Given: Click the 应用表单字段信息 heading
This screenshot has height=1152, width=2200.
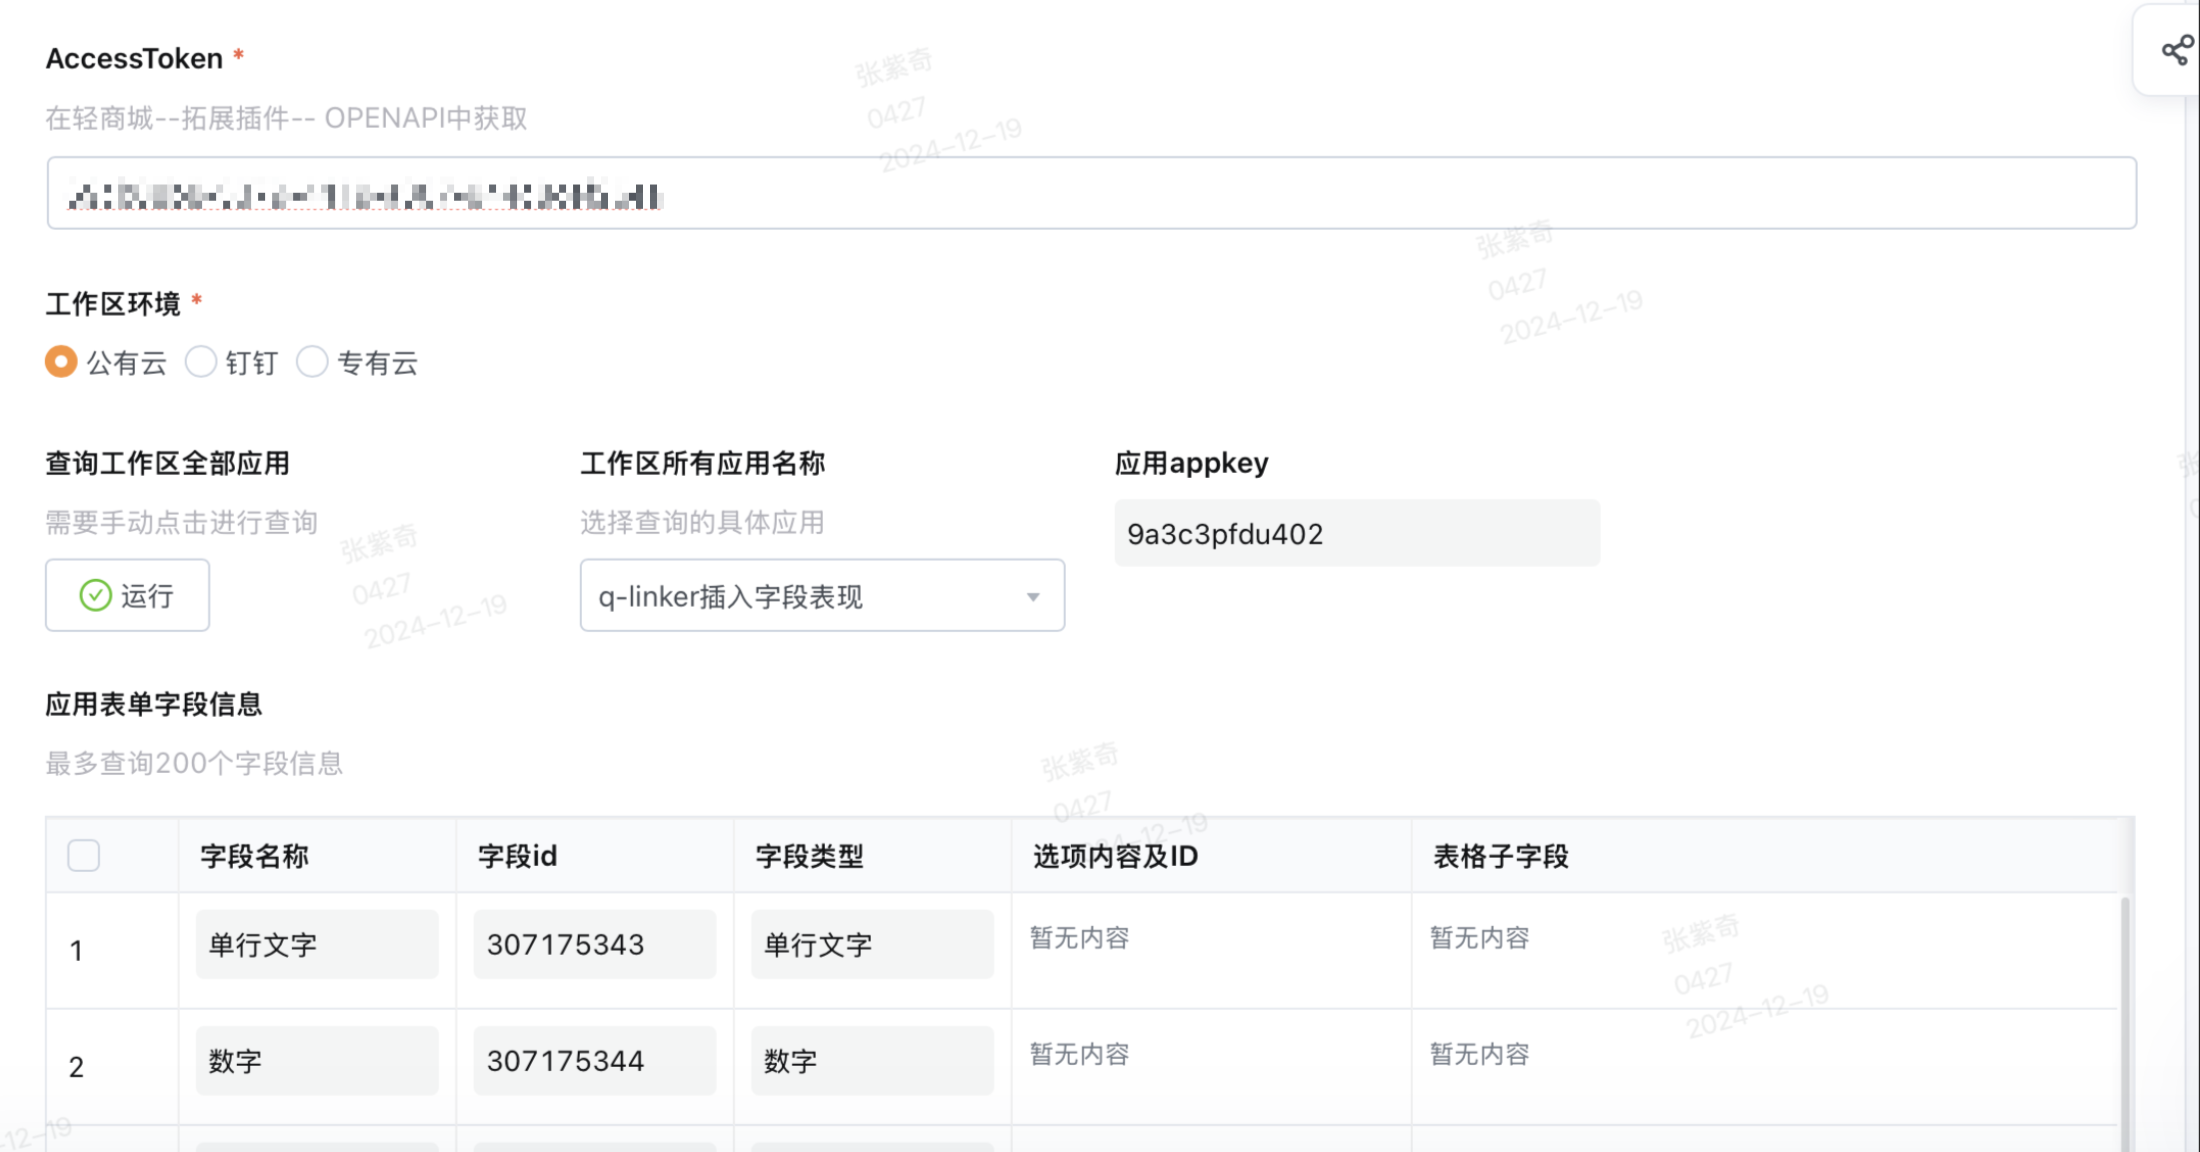Looking at the screenshot, I should tap(154, 704).
